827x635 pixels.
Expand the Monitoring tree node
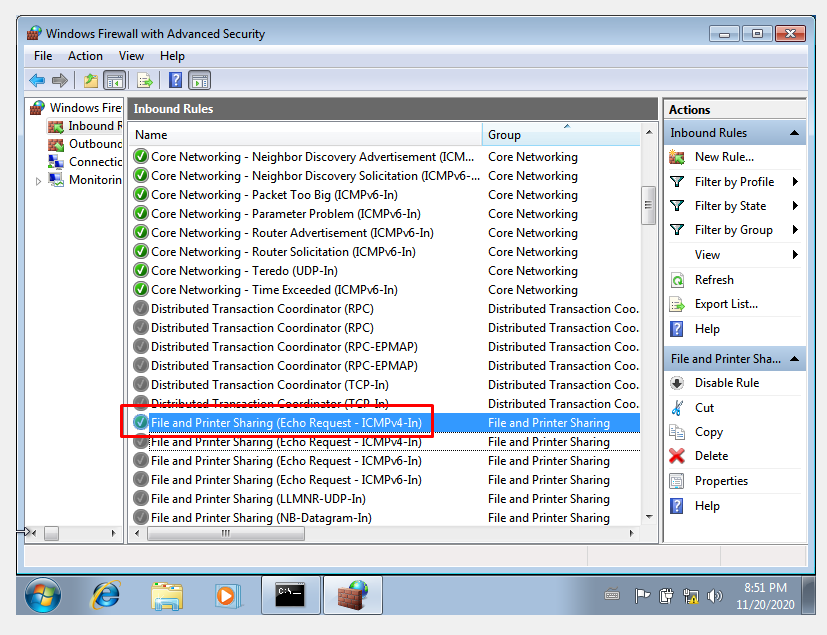38,181
